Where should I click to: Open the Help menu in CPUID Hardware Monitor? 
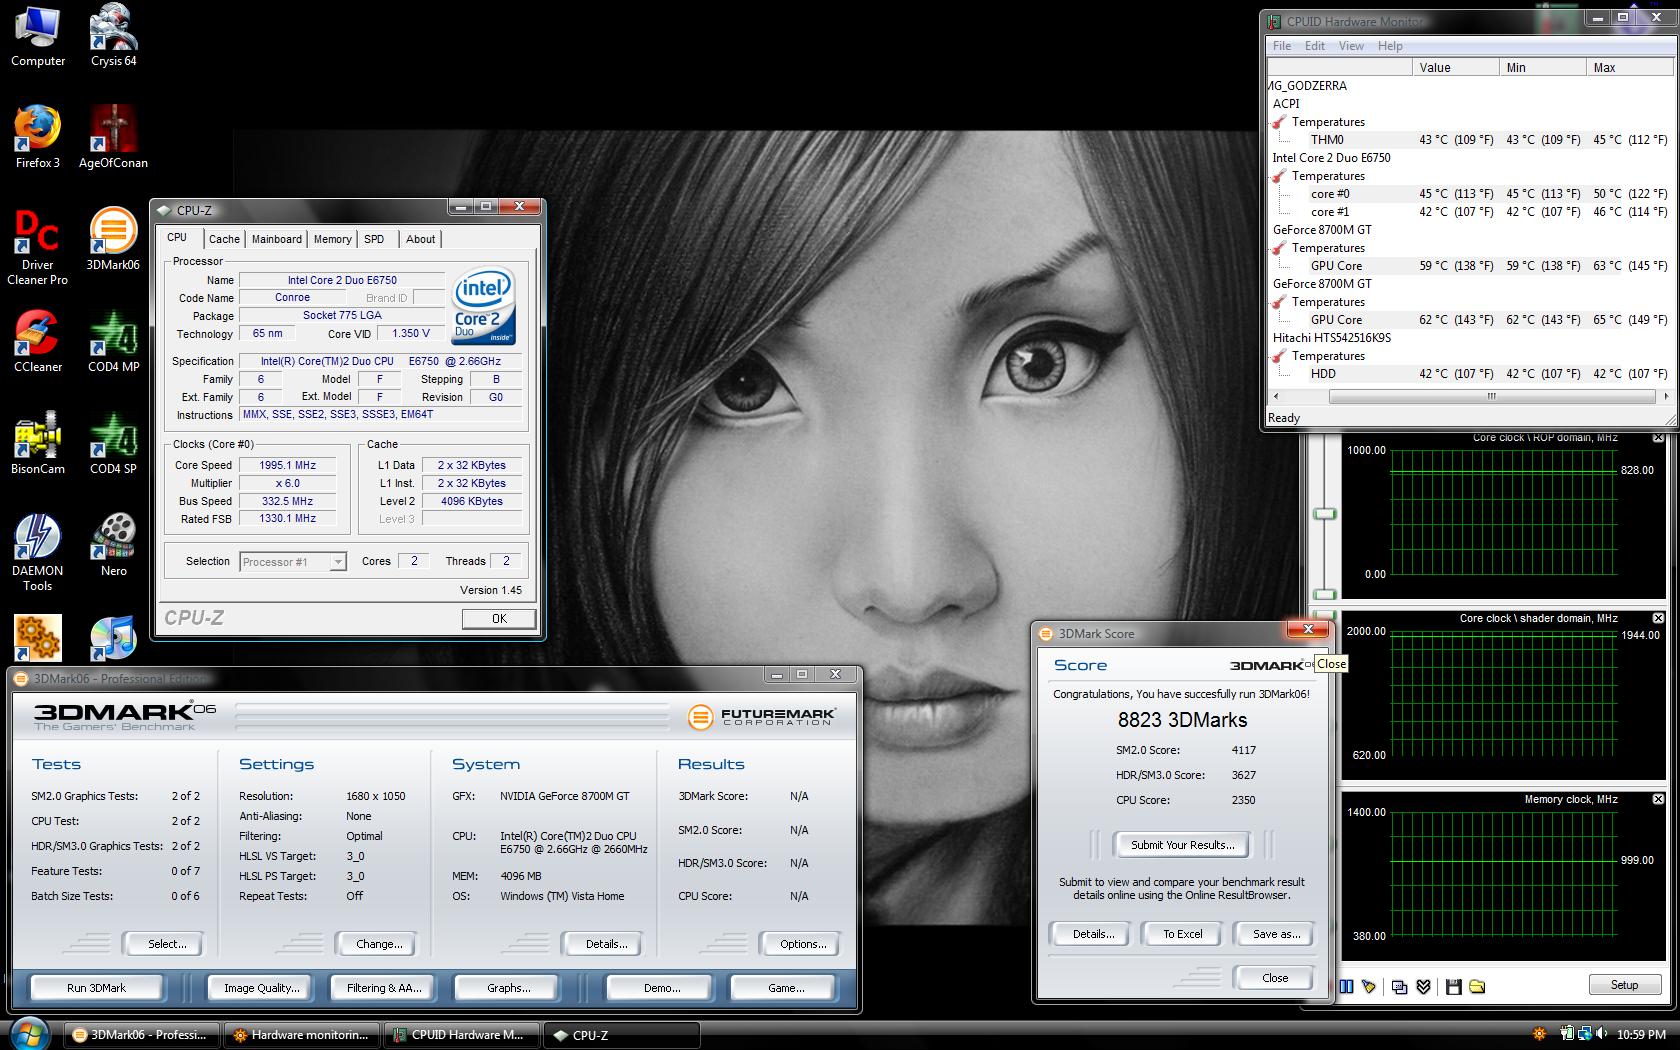[1390, 46]
